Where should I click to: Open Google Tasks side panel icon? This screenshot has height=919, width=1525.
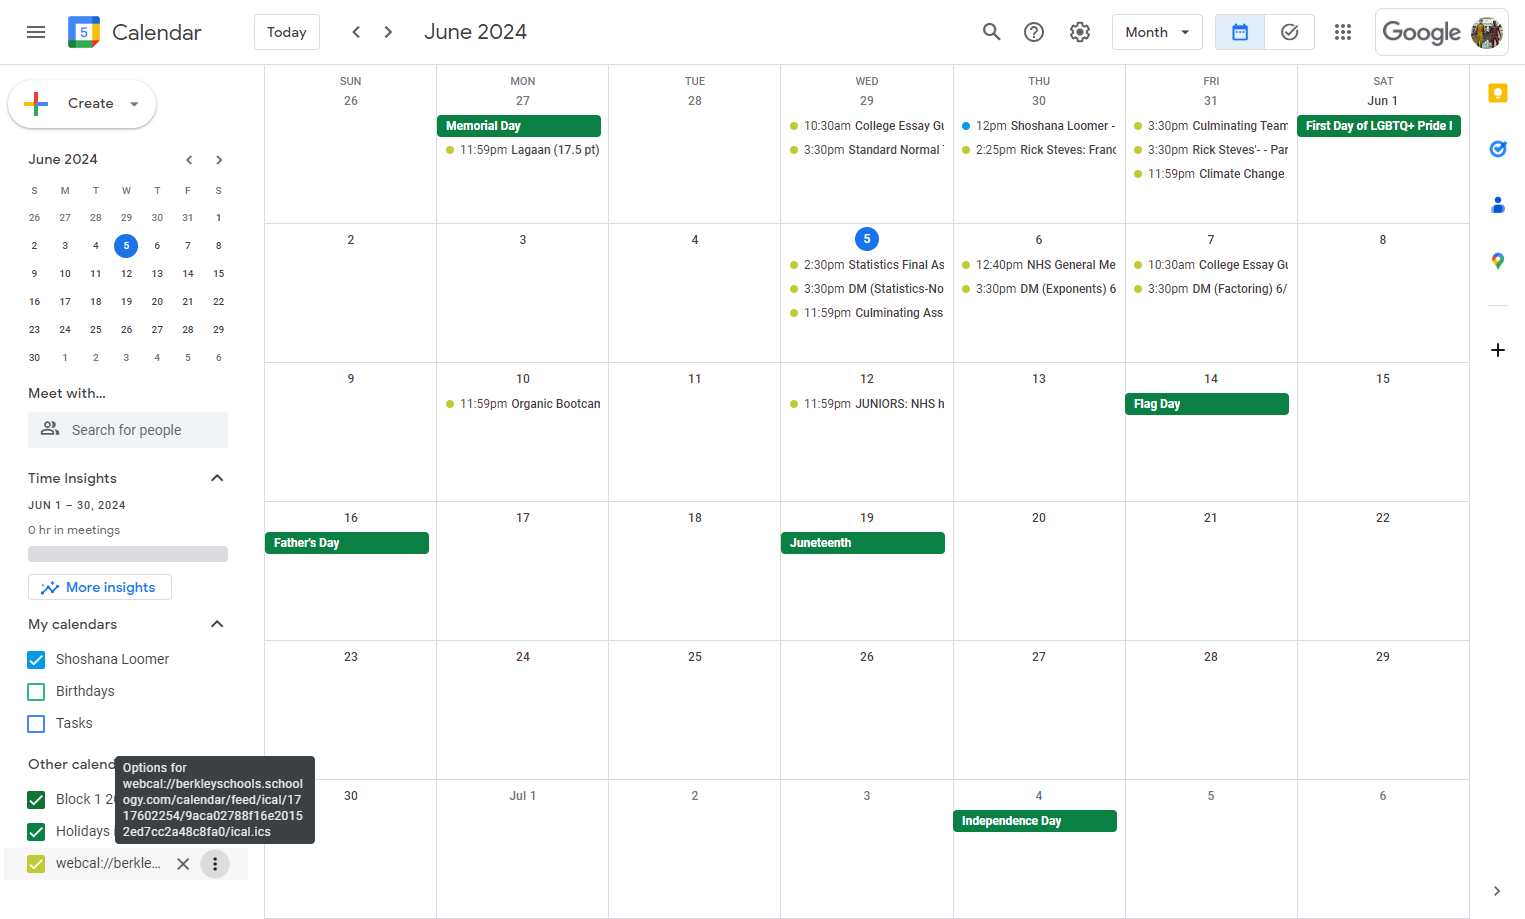pos(1497,149)
